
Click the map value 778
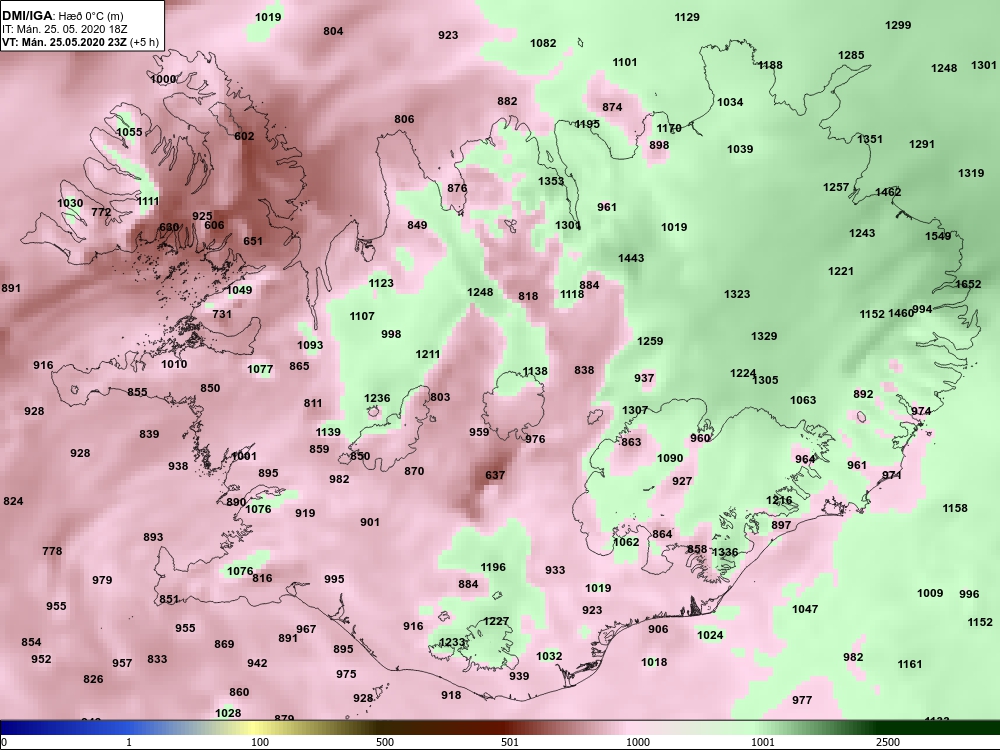pyautogui.click(x=52, y=551)
